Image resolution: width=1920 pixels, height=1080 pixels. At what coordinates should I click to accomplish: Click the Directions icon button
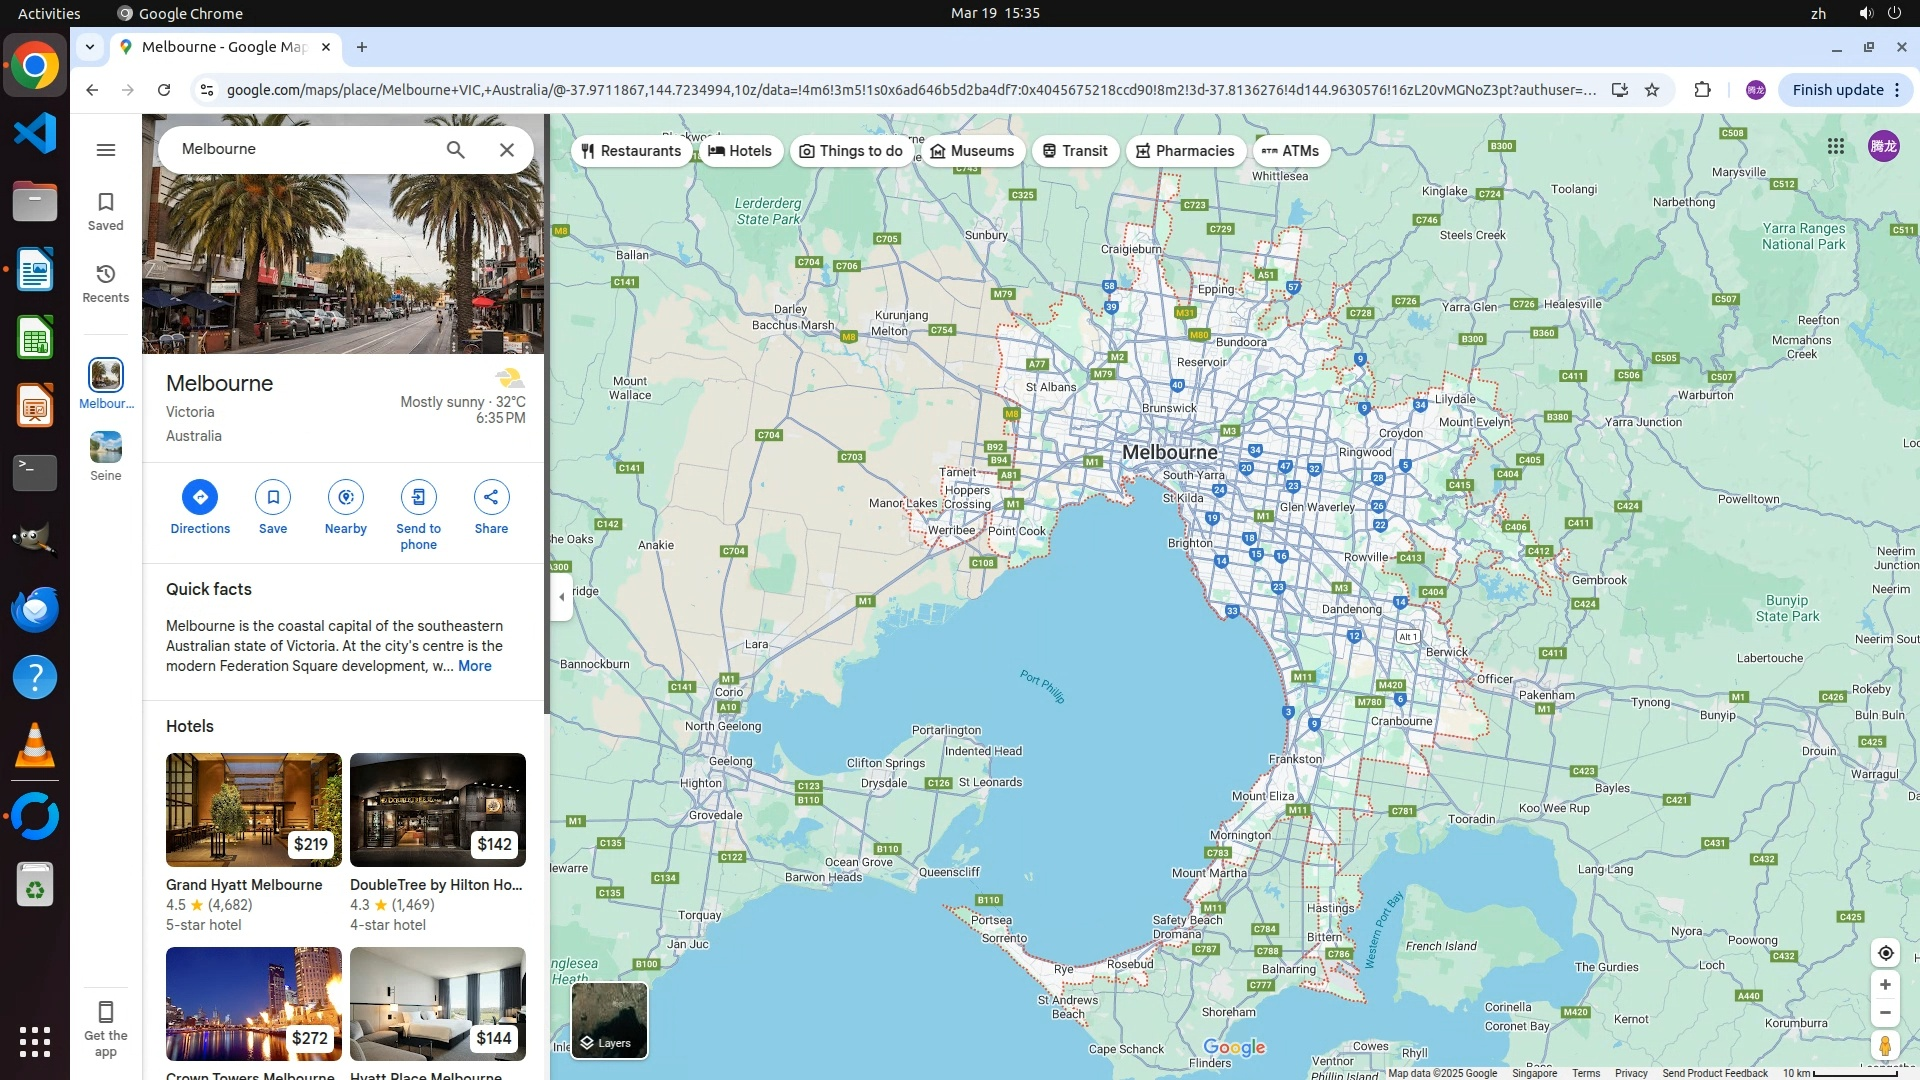point(200,497)
